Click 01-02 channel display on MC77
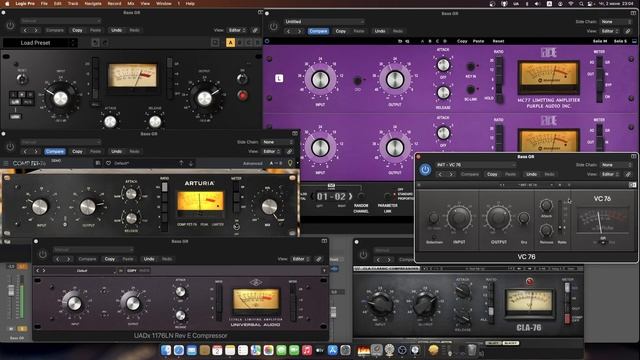640x360 pixels. coord(332,197)
